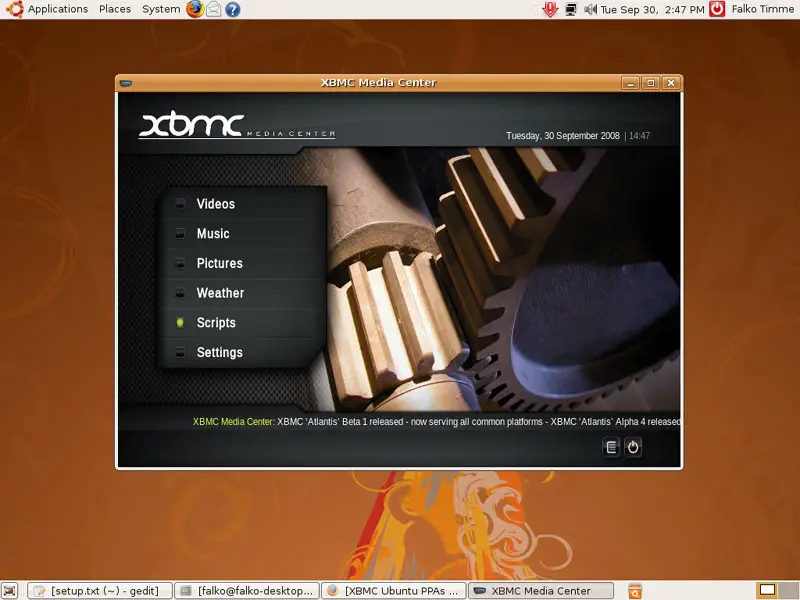Switch to the XBMC Ubuntu PPAs browser window
The width and height of the screenshot is (800, 600).
click(394, 591)
